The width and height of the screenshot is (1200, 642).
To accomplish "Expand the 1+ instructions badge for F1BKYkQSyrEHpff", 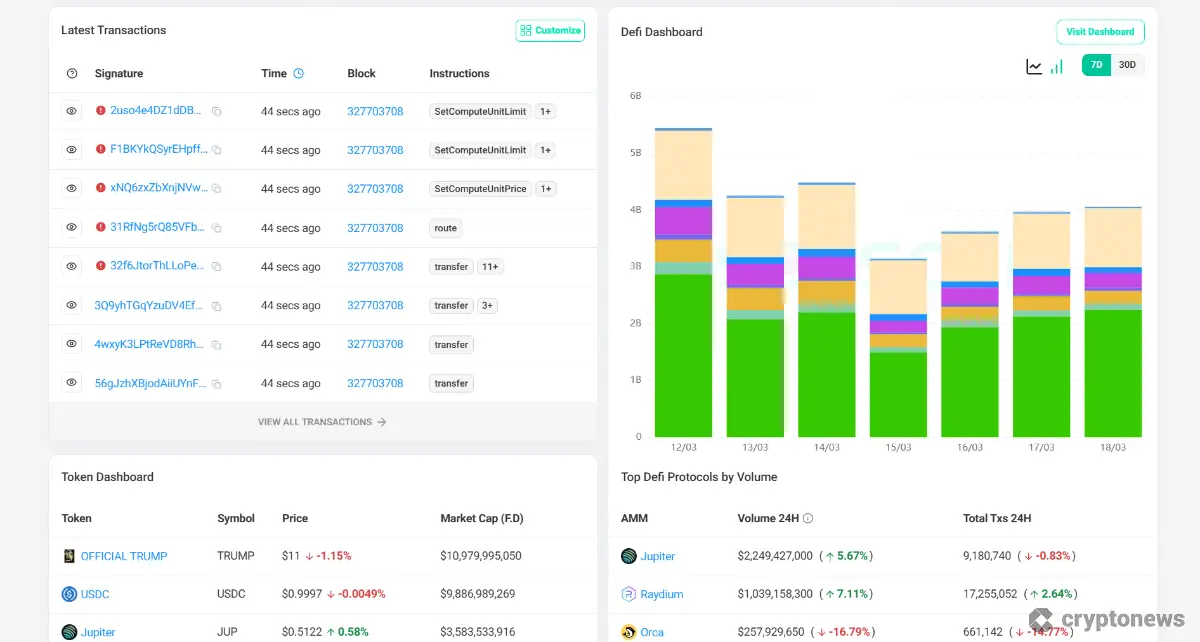I will [546, 150].
